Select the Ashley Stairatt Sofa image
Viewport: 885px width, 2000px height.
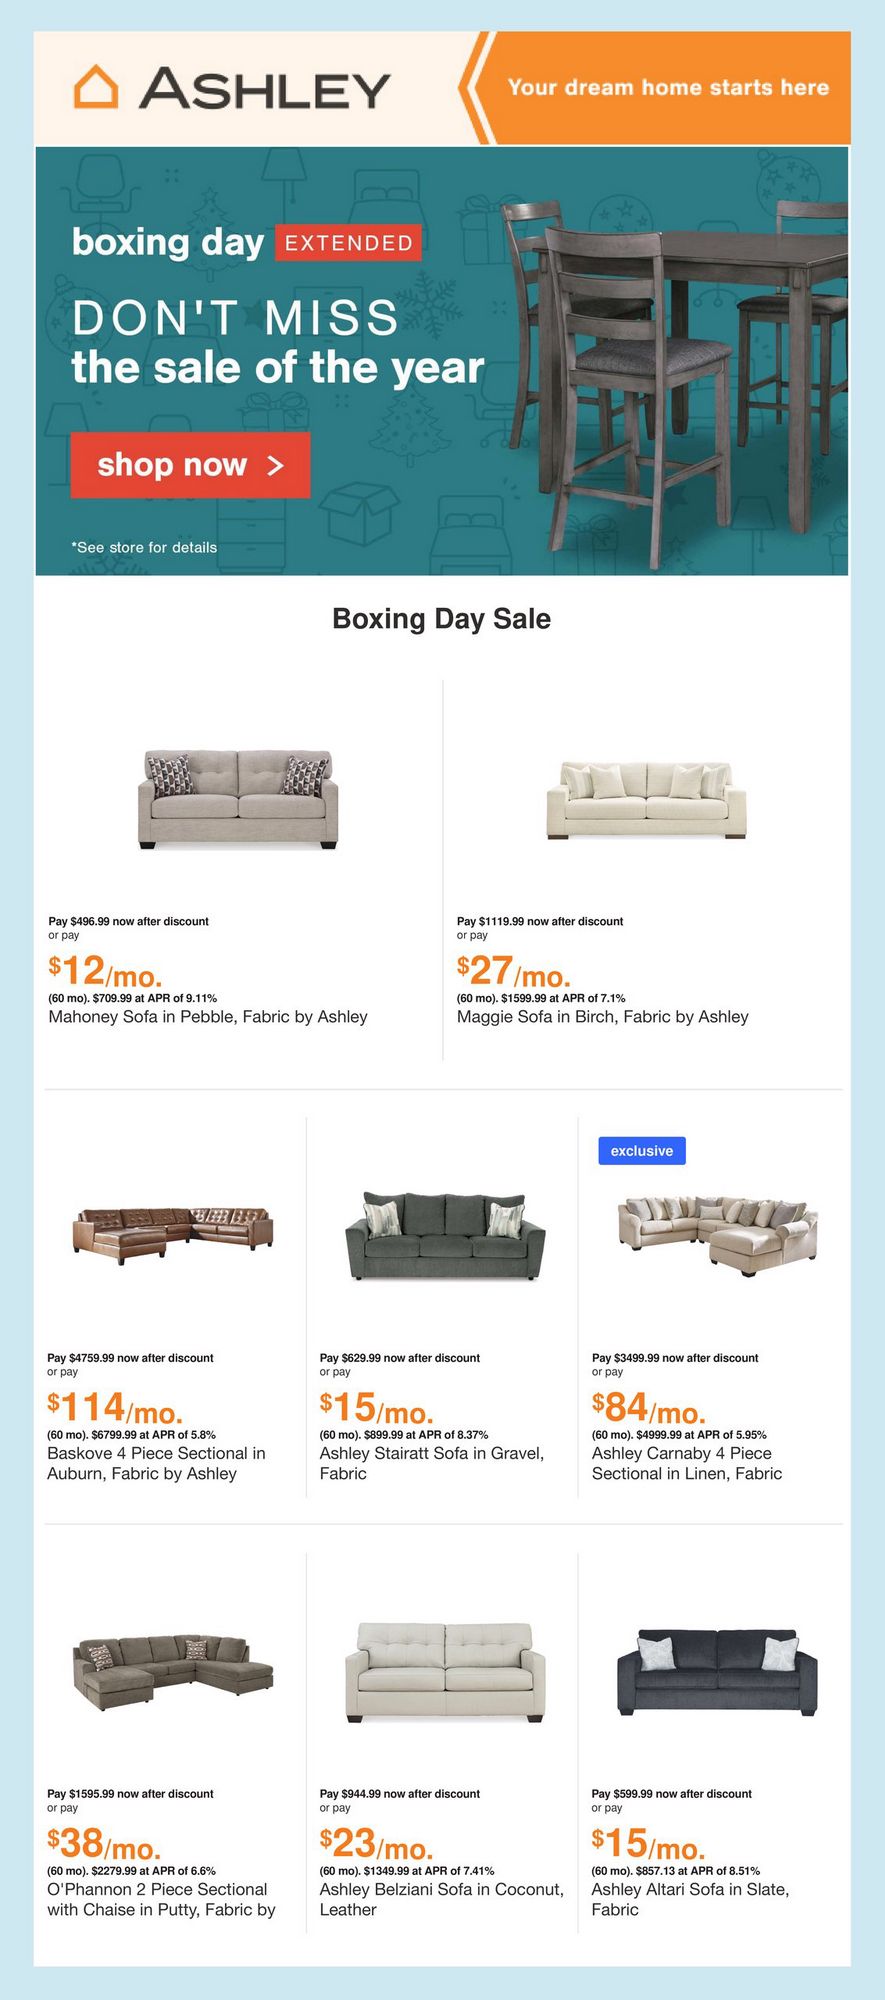[445, 1236]
